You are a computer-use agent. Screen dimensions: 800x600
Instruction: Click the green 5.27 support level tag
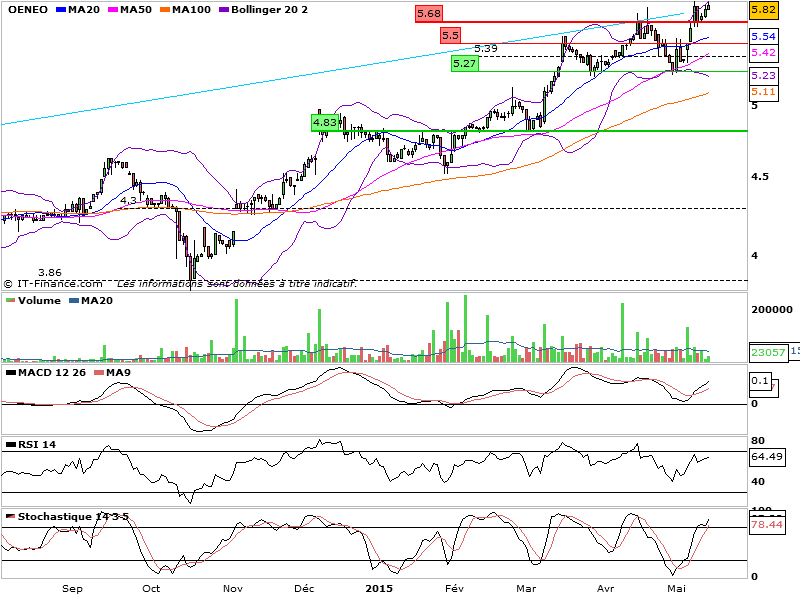(465, 64)
